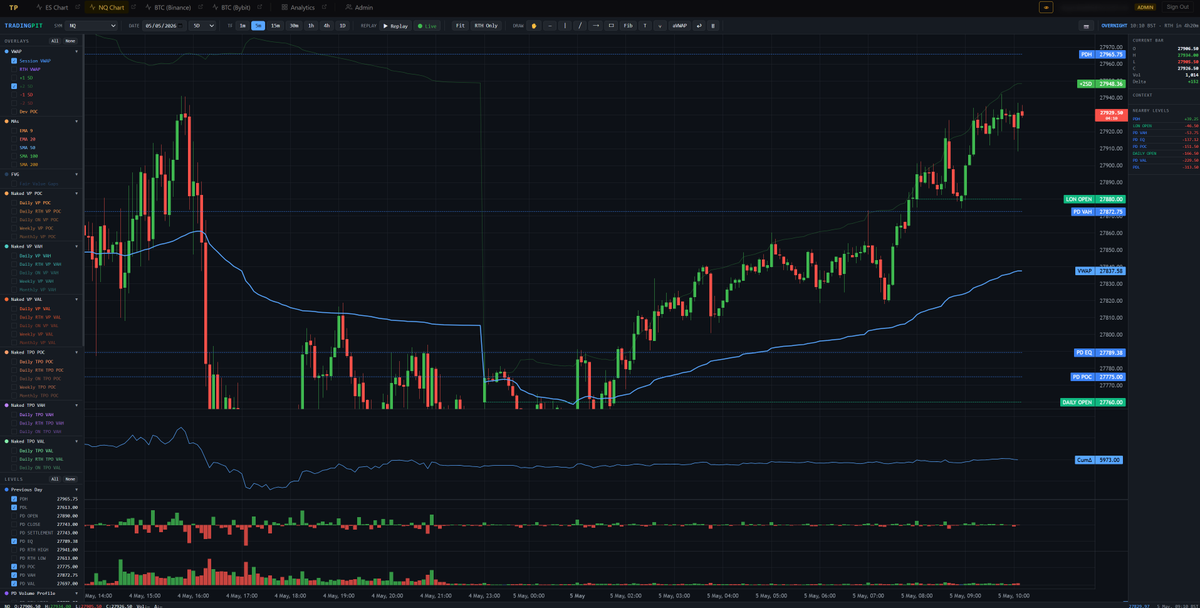Viewport: 1200px width, 608px height.
Task: Open the NQ symbol dropdown
Action: (x=92, y=25)
